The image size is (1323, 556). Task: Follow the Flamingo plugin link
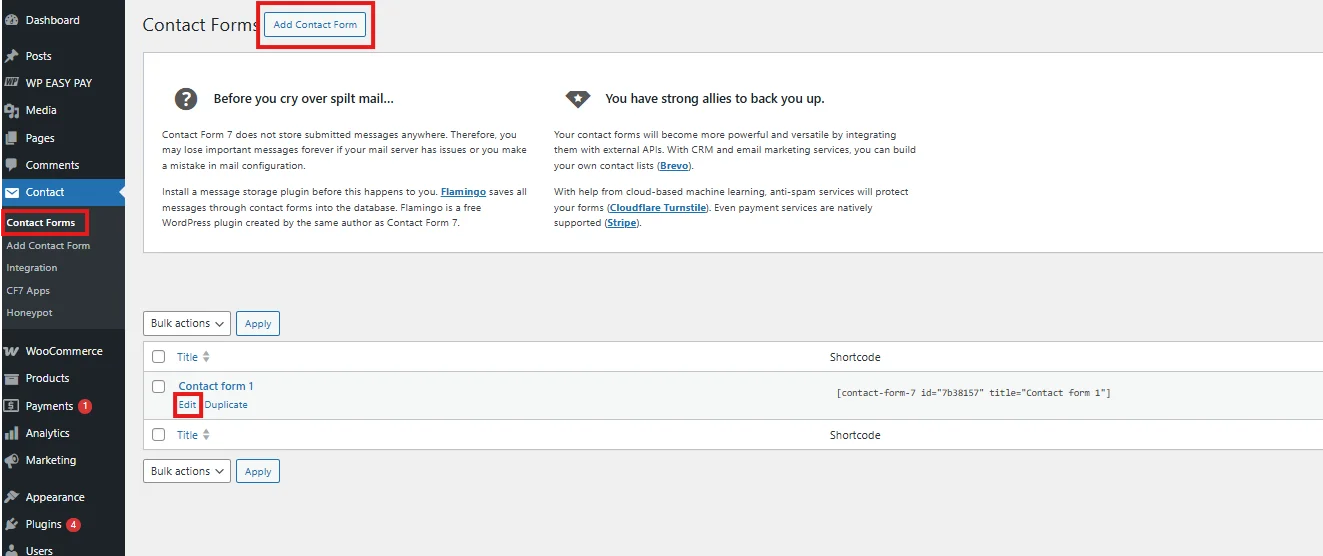pos(463,192)
